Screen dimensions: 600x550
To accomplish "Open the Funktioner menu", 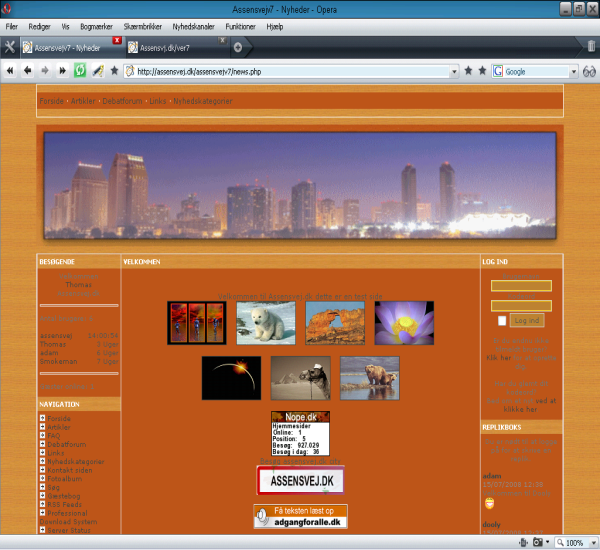I will 240,27.
